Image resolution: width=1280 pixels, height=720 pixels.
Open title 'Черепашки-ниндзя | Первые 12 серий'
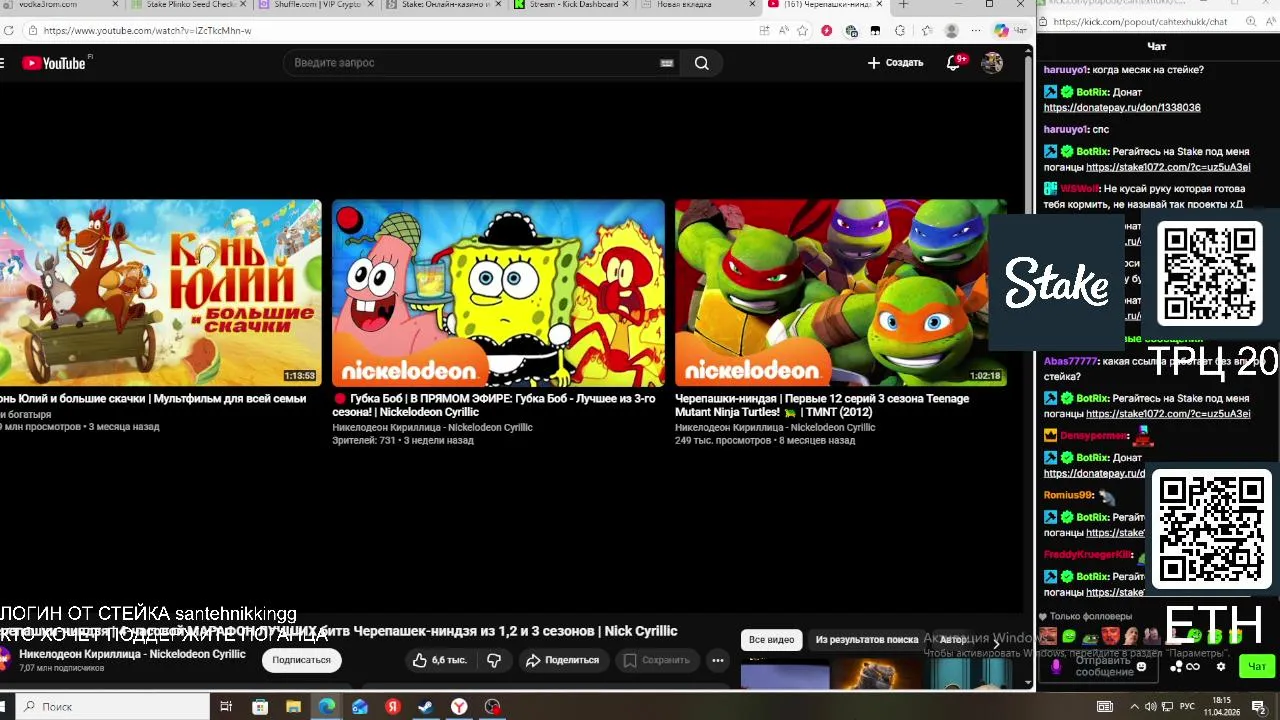tap(822, 405)
